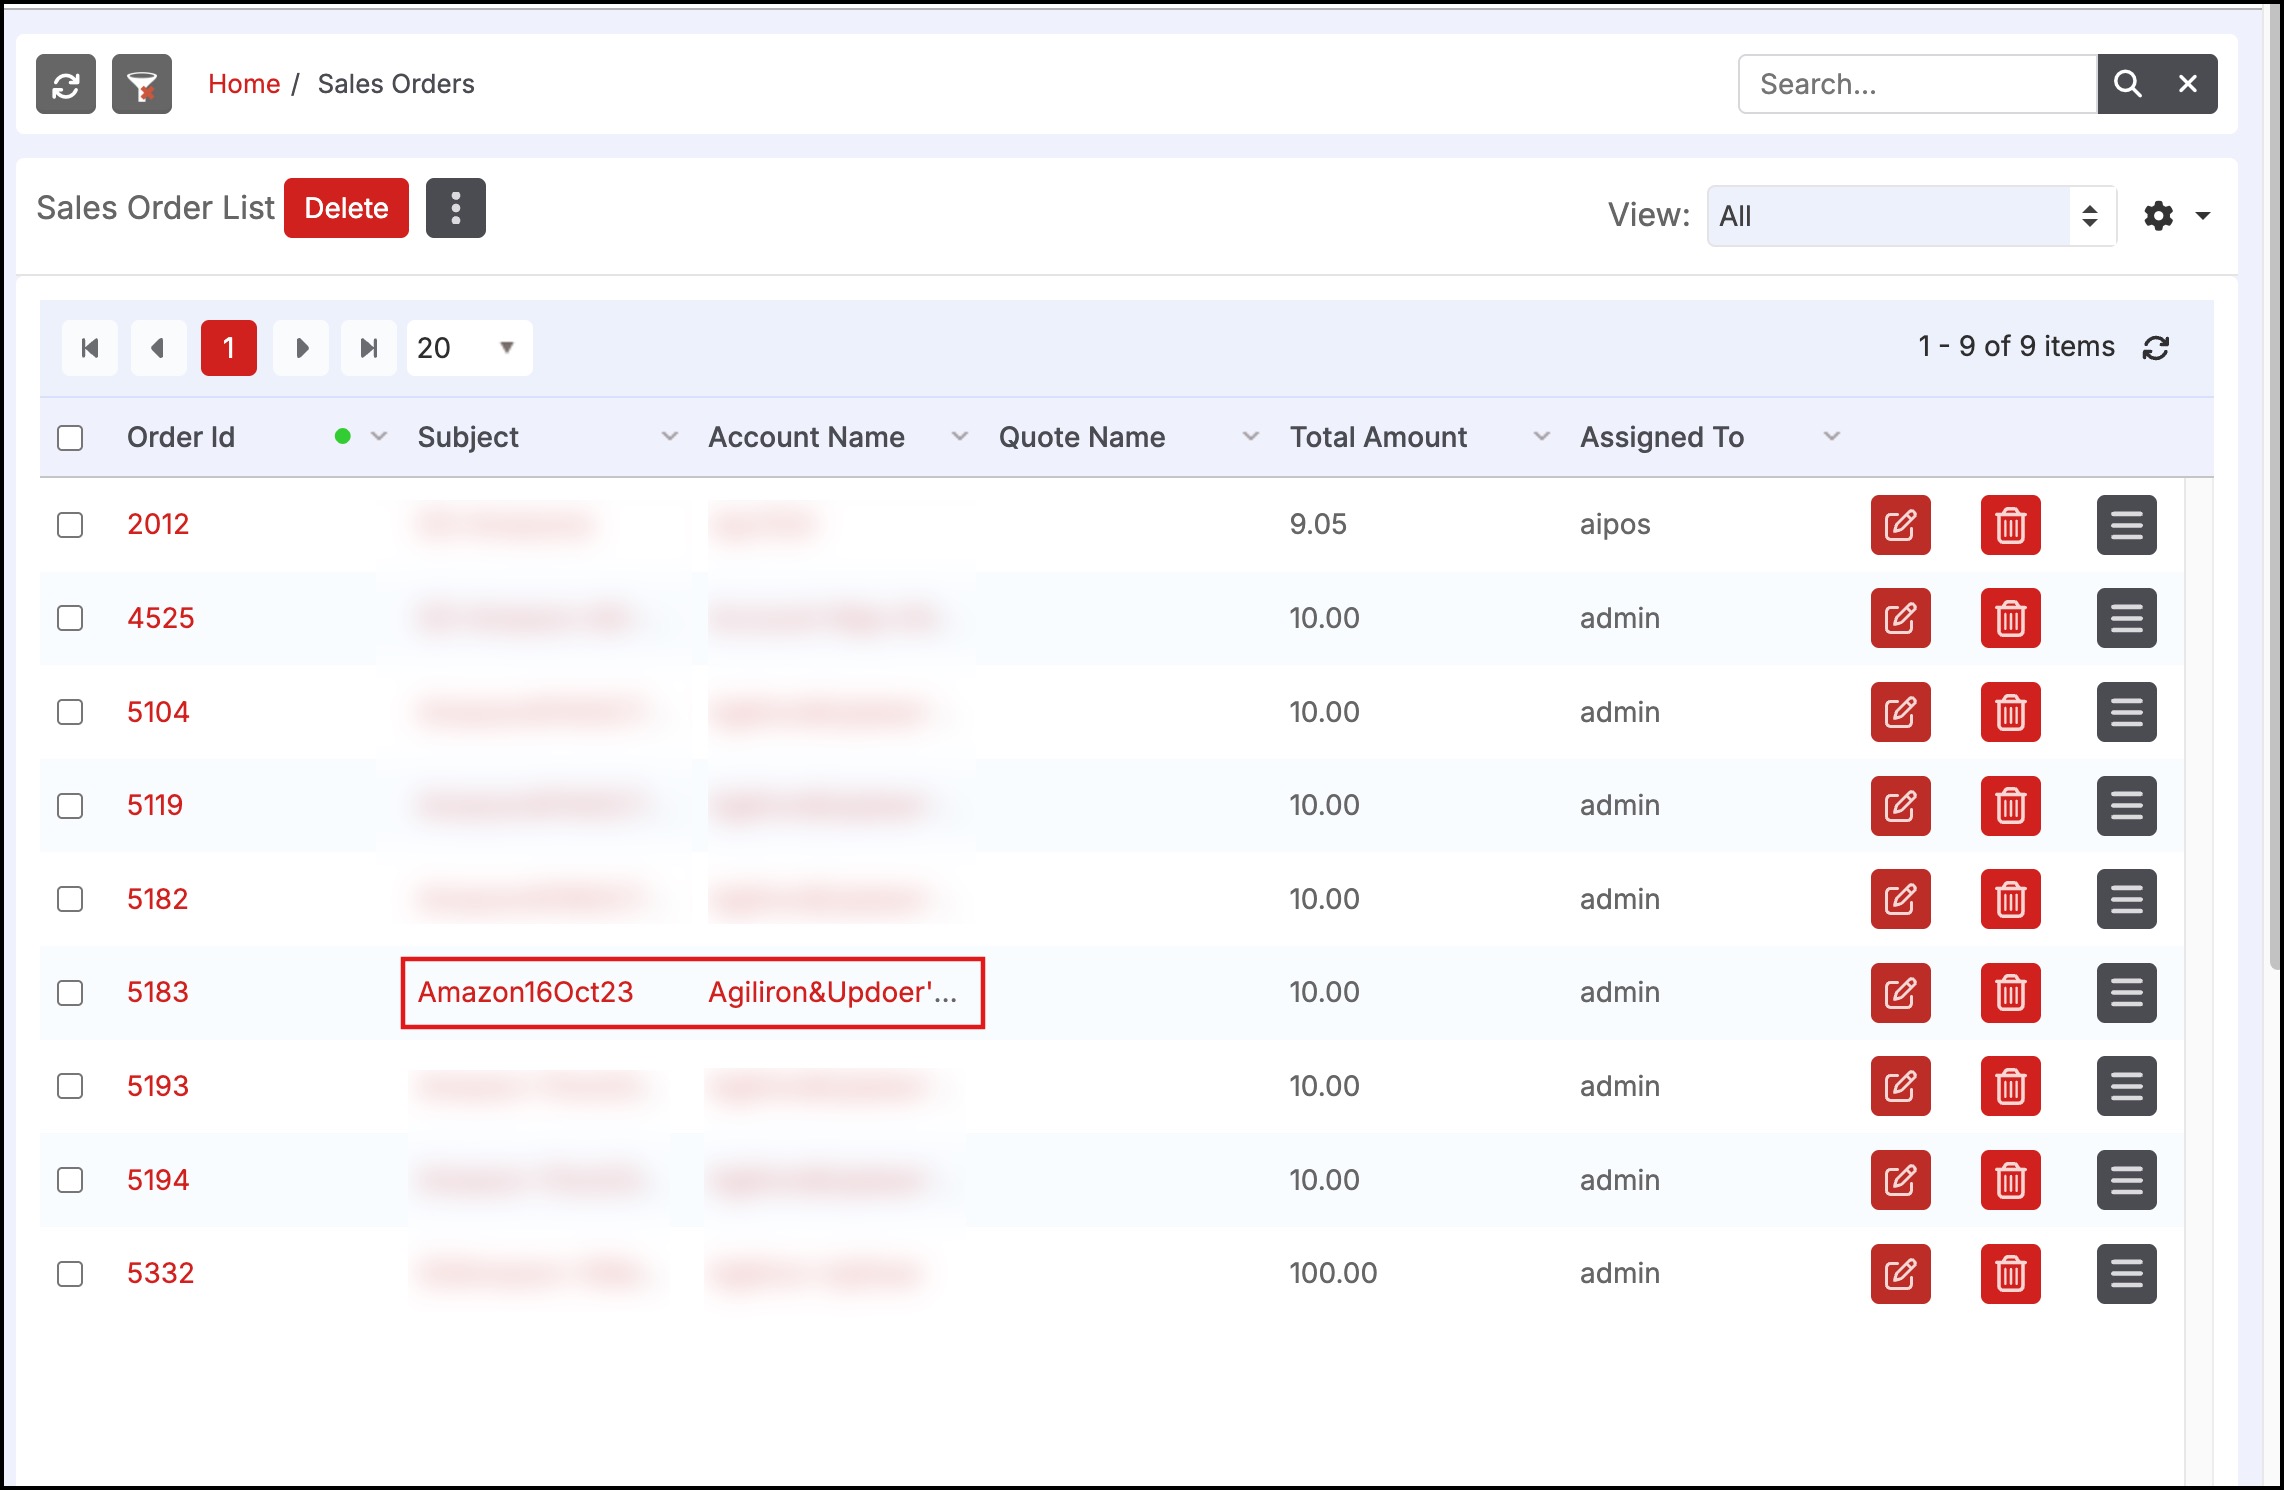Check the box for order 5183
Viewport: 2284px width, 1490px height.
coord(70,993)
